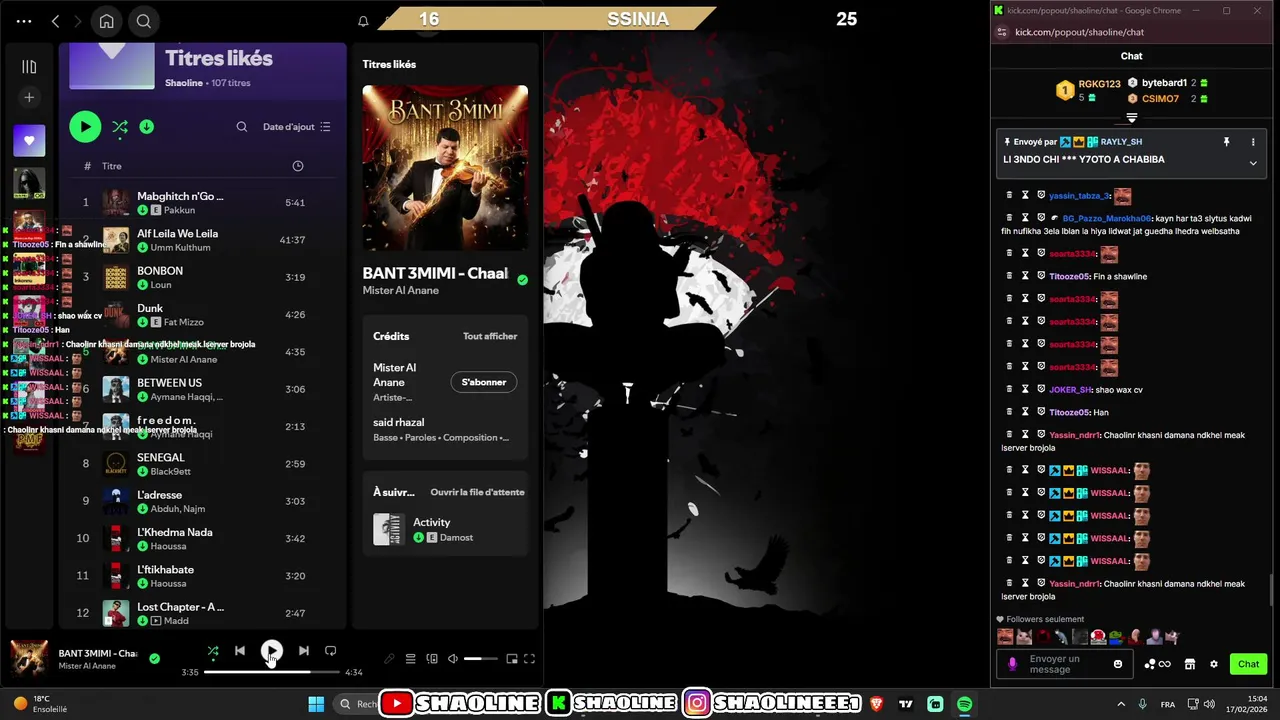Viewport: 1280px width, 720px height.
Task: Expand the leaderboard arrow under CSIMO7
Action: coord(1132,117)
